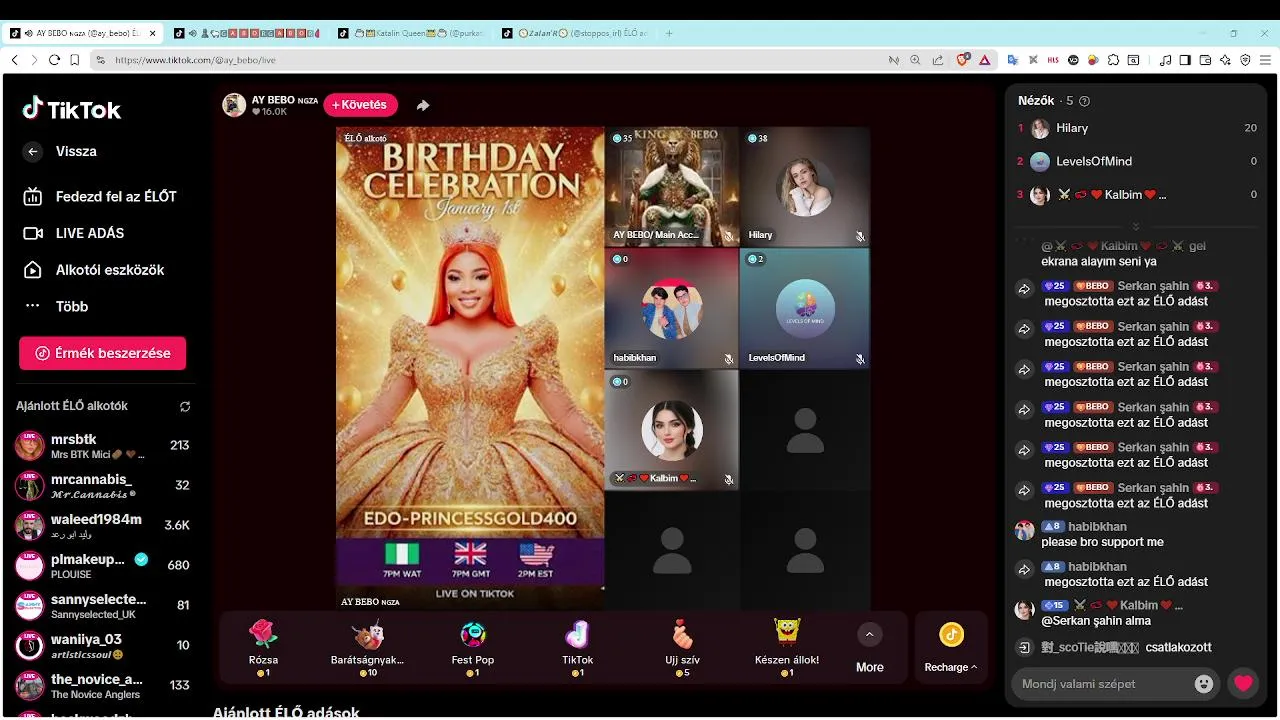Select viewer LevelsOfMind in the Nézők ranking
Screen dimensions: 1280x720
click(1138, 161)
